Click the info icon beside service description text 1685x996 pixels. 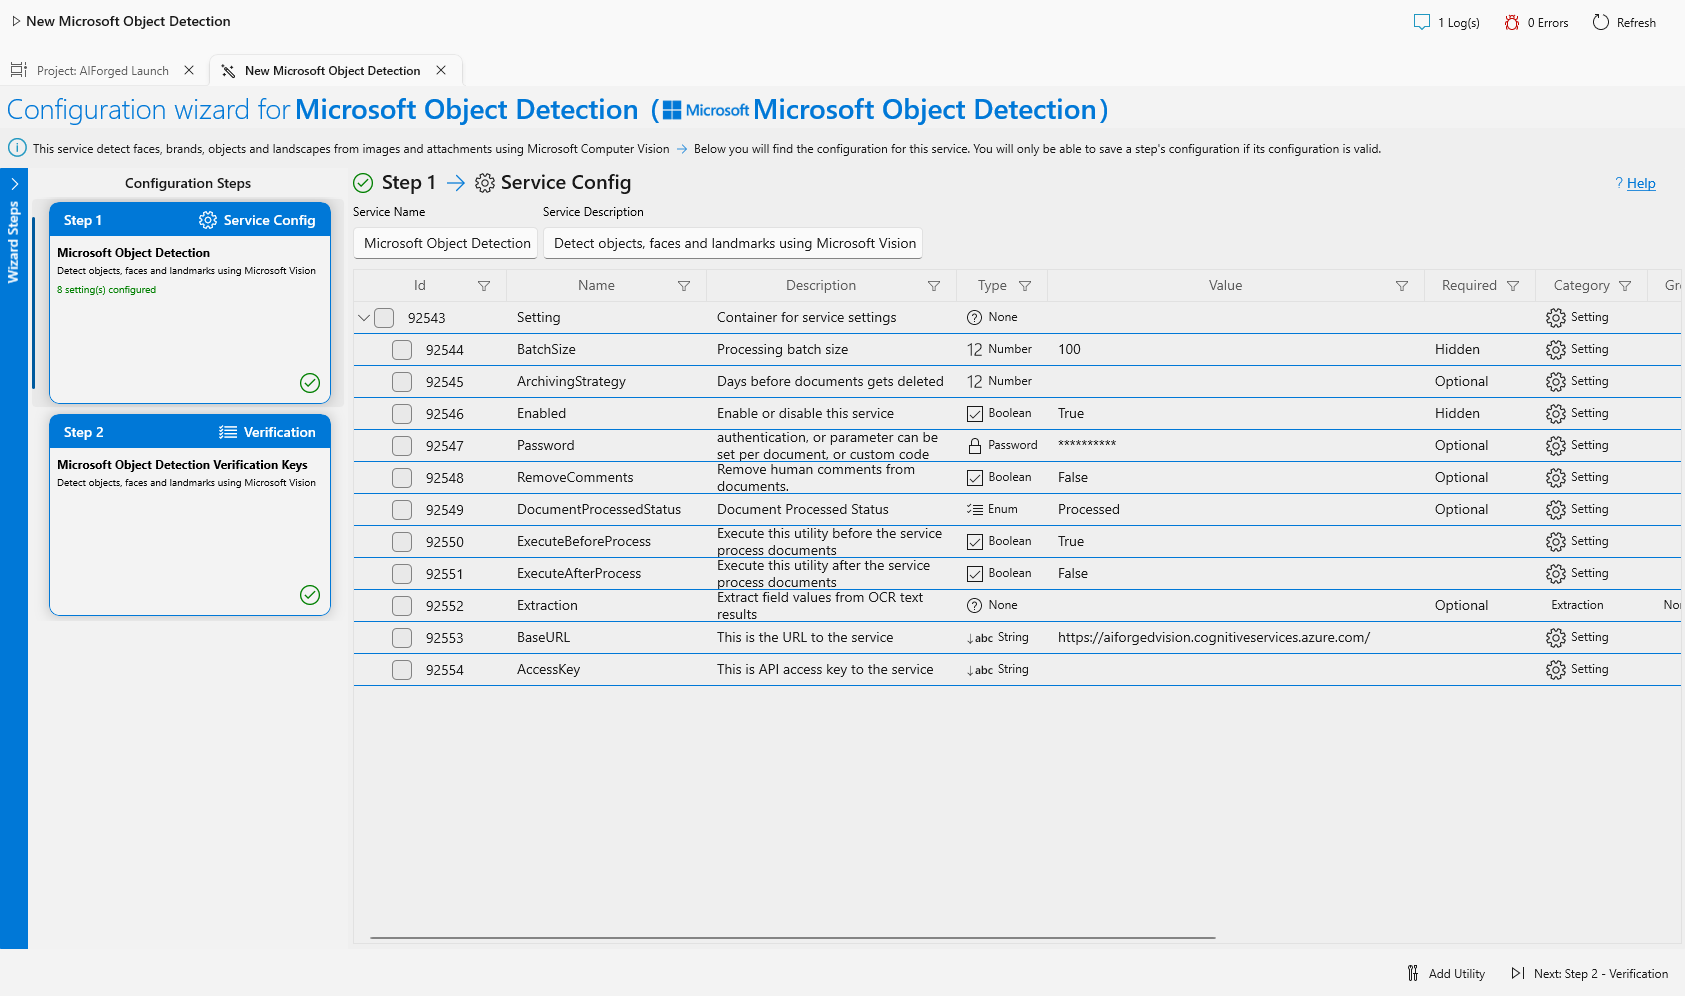(17, 148)
